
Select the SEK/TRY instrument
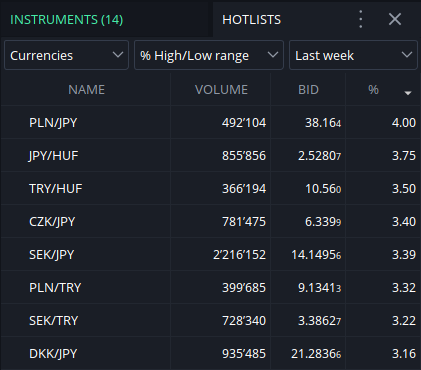click(54, 321)
